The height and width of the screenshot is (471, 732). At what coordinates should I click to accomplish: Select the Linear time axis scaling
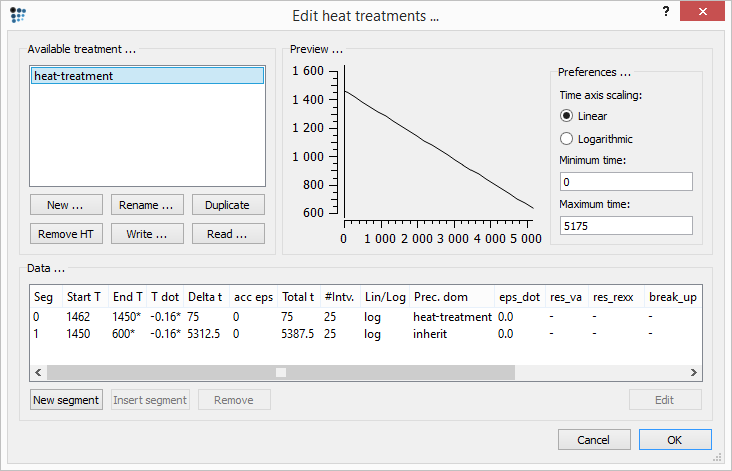567,116
